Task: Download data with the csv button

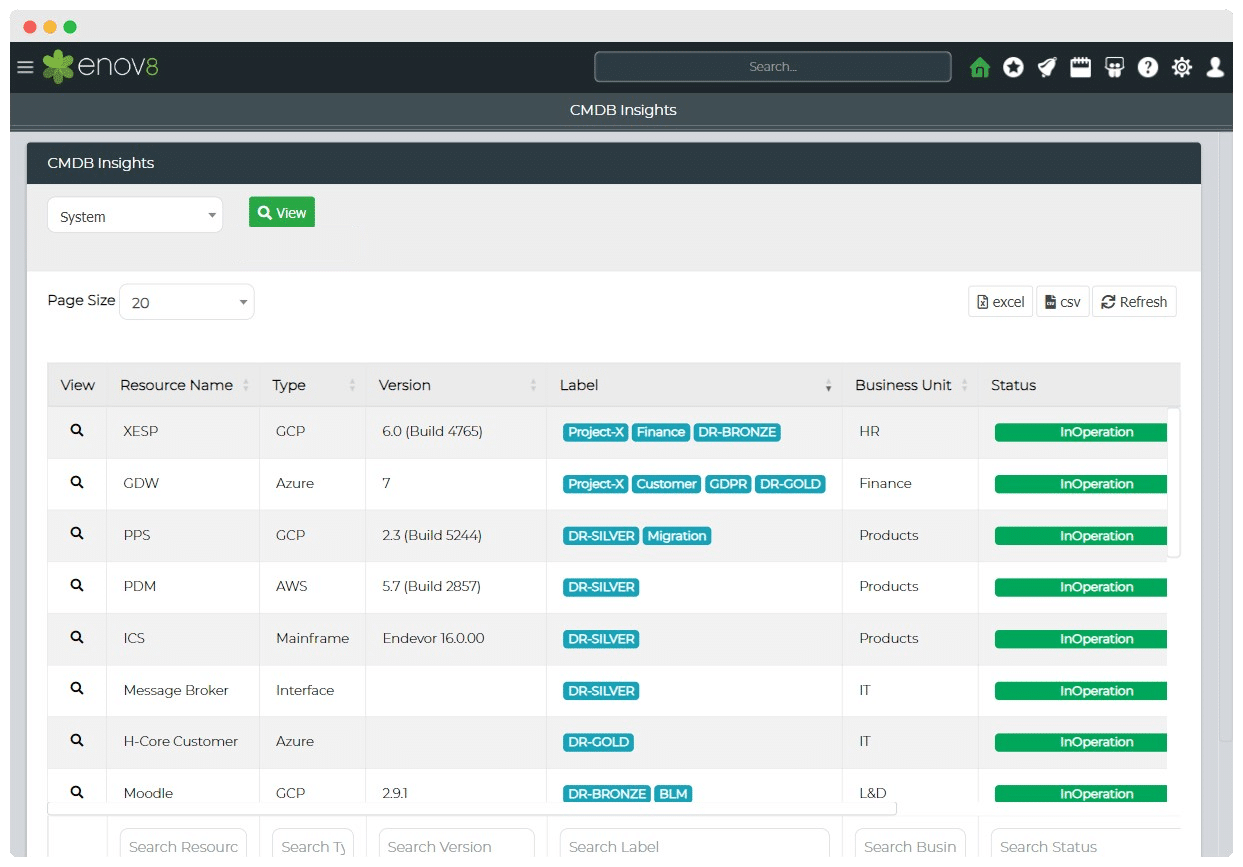Action: pyautogui.click(x=1062, y=302)
